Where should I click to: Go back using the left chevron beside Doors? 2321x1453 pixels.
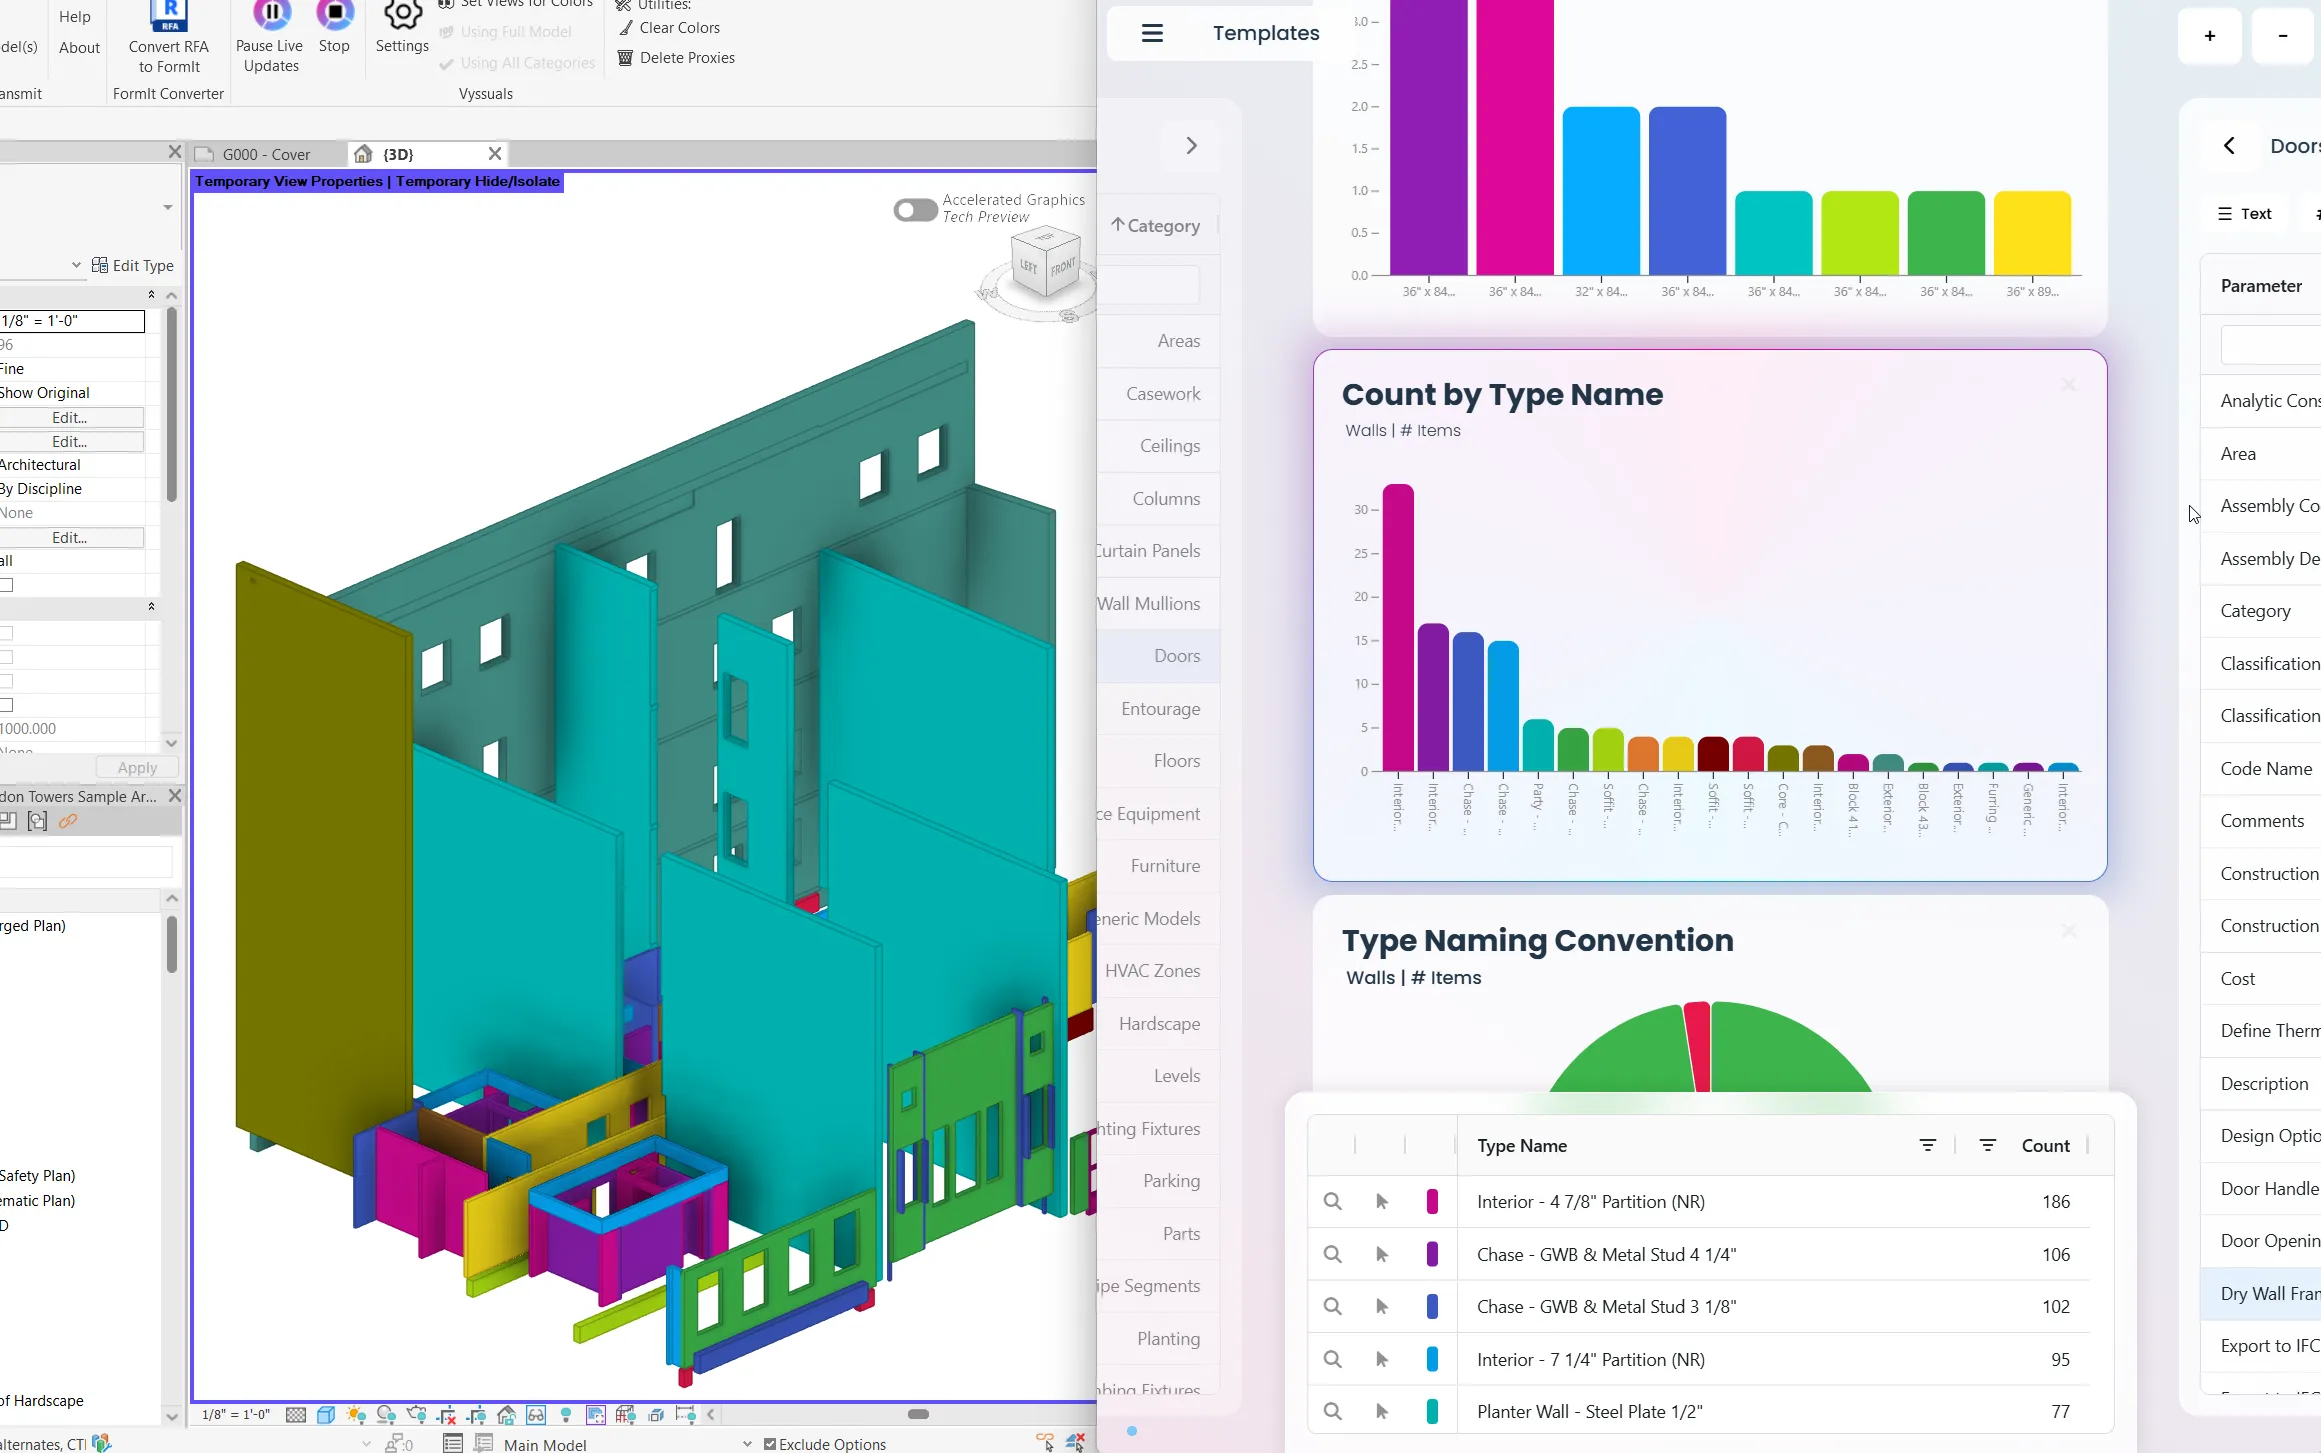coord(2229,146)
